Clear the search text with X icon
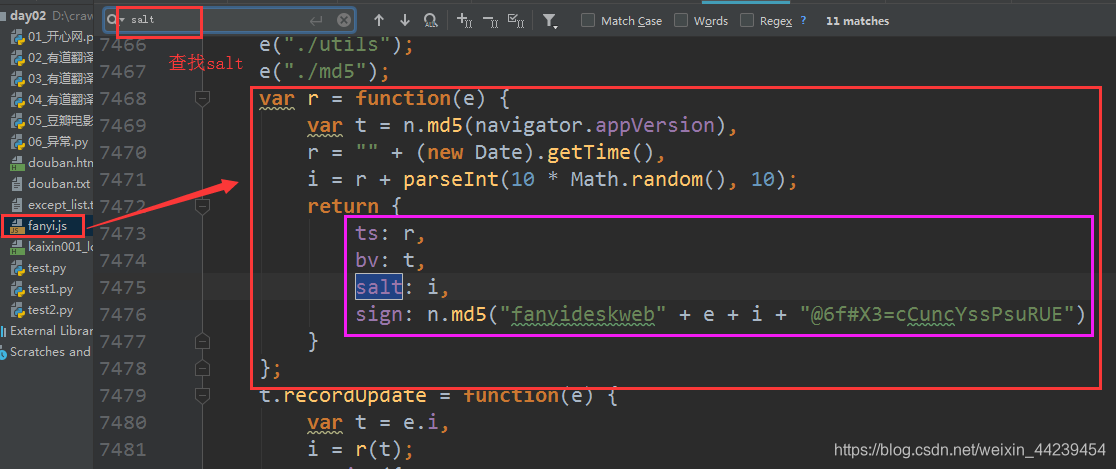 [344, 20]
